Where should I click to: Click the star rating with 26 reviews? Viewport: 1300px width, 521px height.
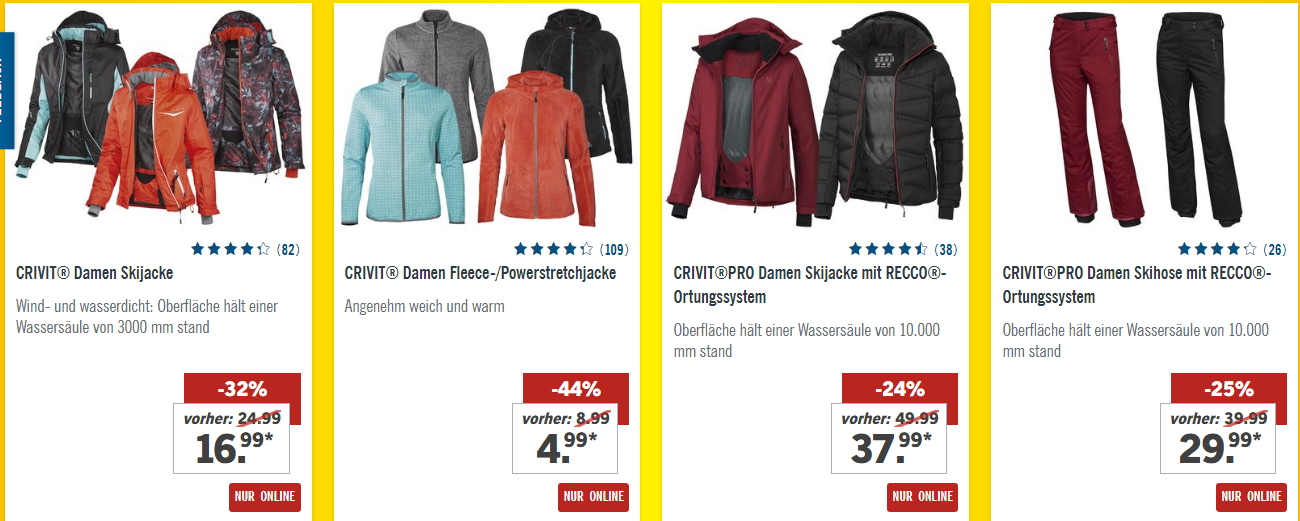click(x=1232, y=249)
